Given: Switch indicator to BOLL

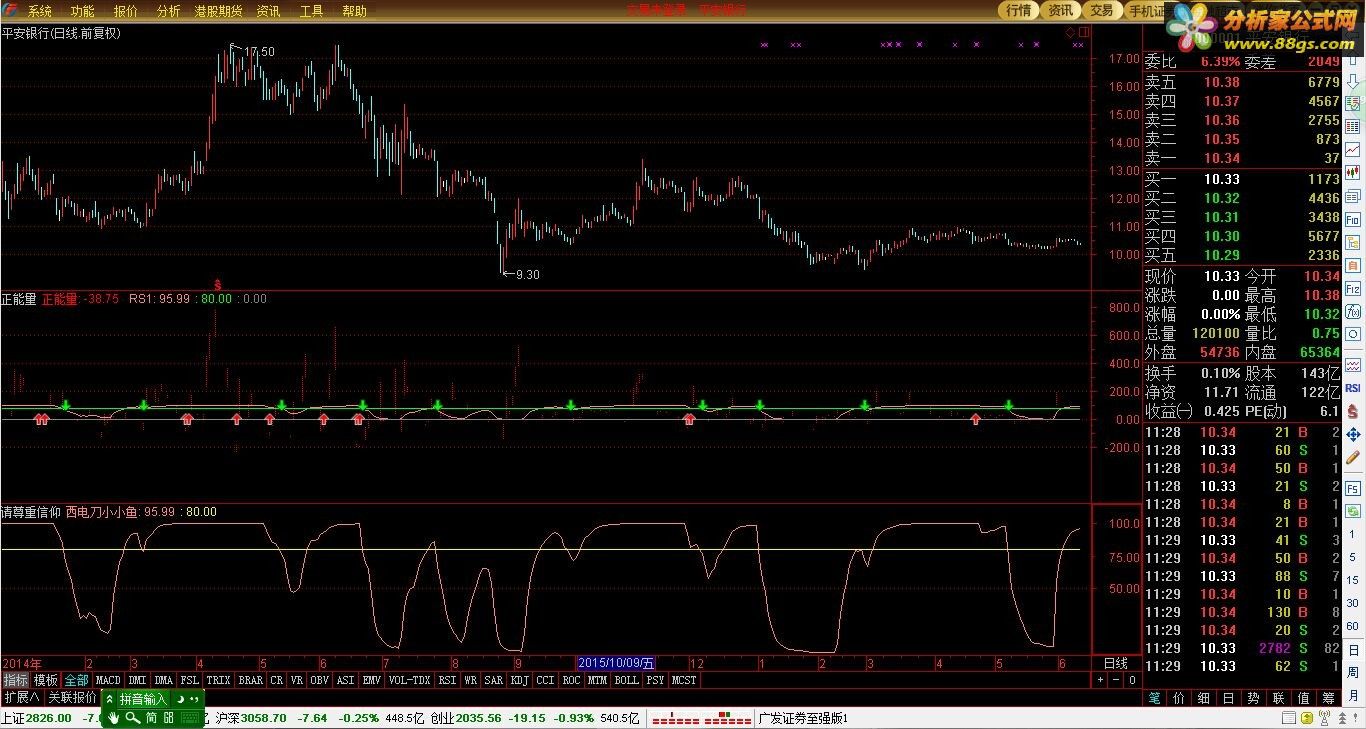Looking at the screenshot, I should (626, 680).
